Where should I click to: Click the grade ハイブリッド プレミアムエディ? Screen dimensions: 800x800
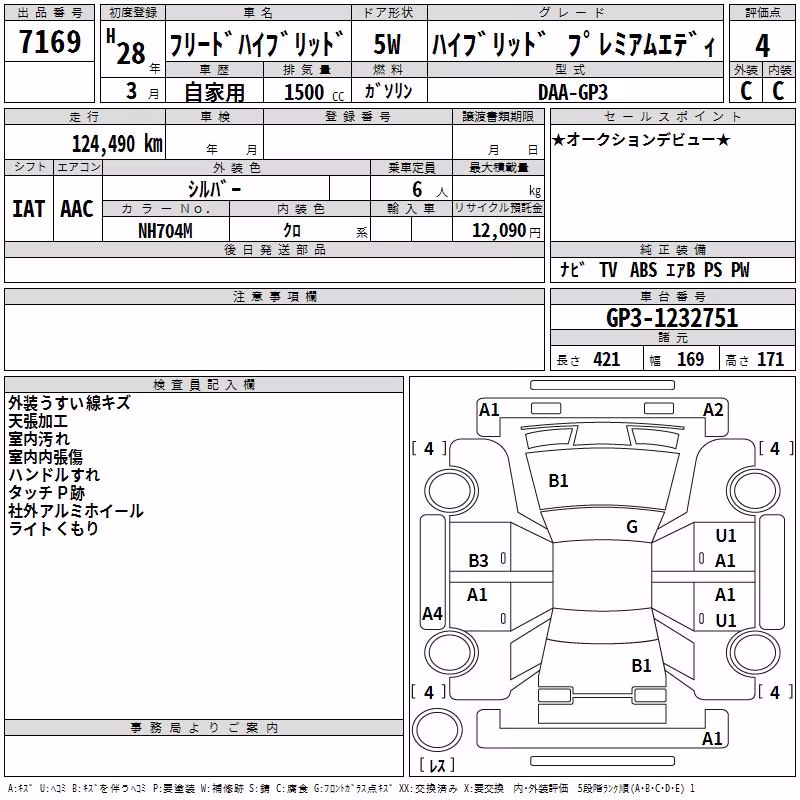[573, 43]
